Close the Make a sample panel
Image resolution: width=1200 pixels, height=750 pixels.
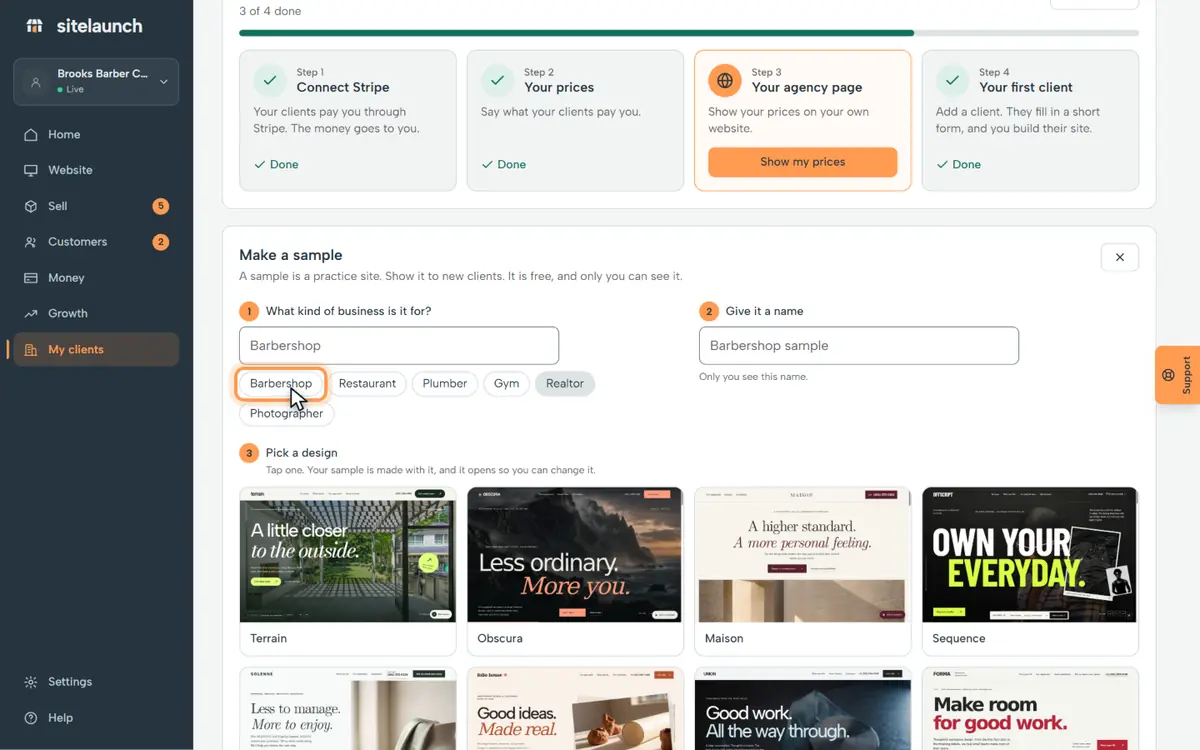click(x=1120, y=257)
